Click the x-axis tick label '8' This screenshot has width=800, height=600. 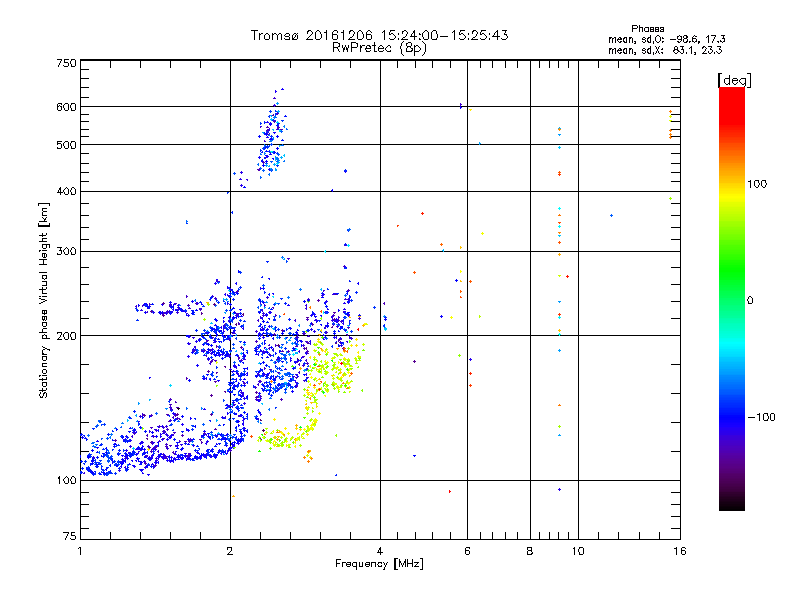click(530, 551)
